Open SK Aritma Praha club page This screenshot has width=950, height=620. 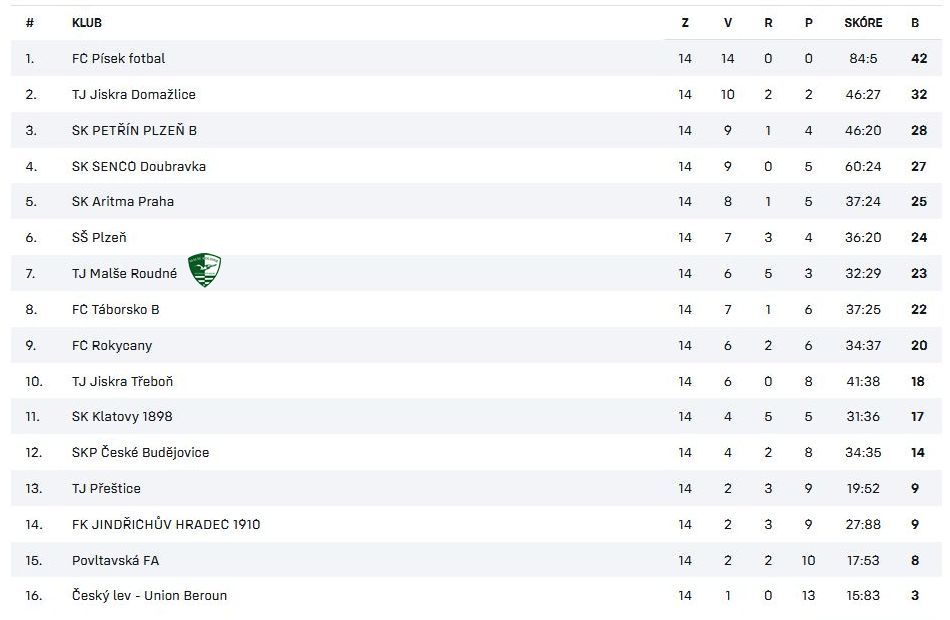(122, 202)
